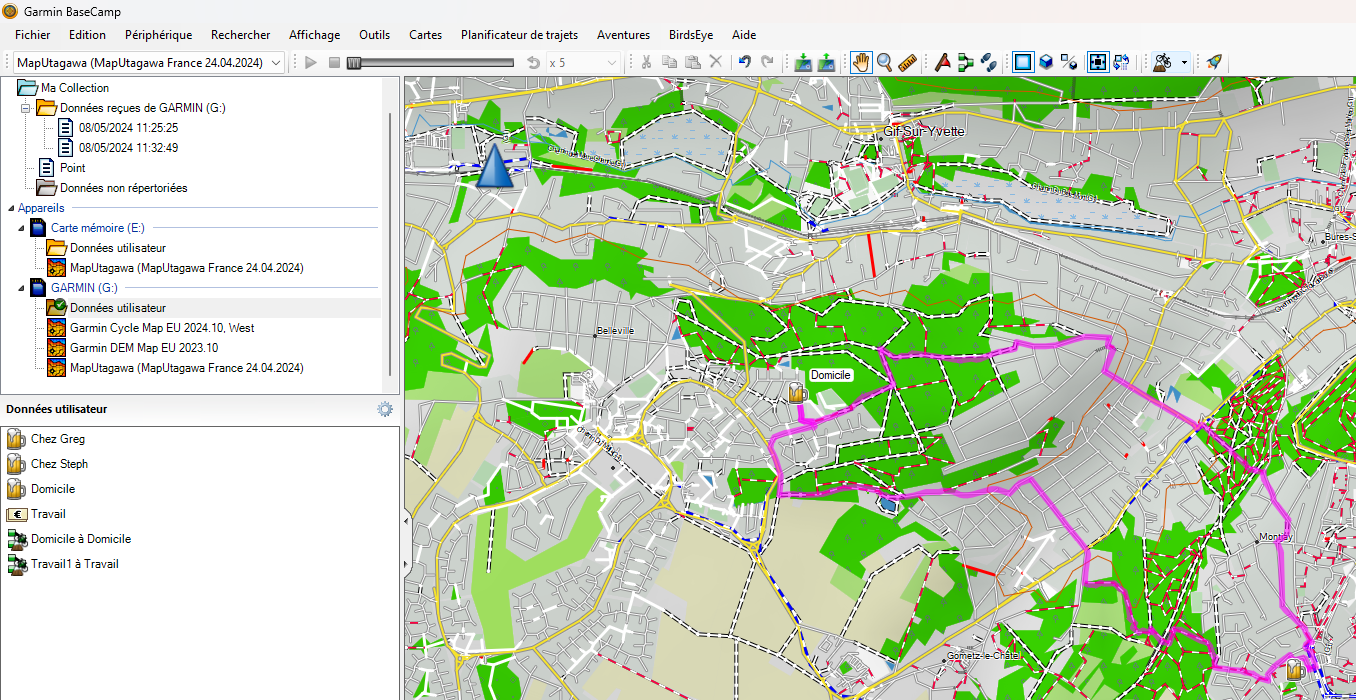The height and width of the screenshot is (700, 1356).
Task: Select the Chez Steph waypoint
Action: [x=59, y=464]
